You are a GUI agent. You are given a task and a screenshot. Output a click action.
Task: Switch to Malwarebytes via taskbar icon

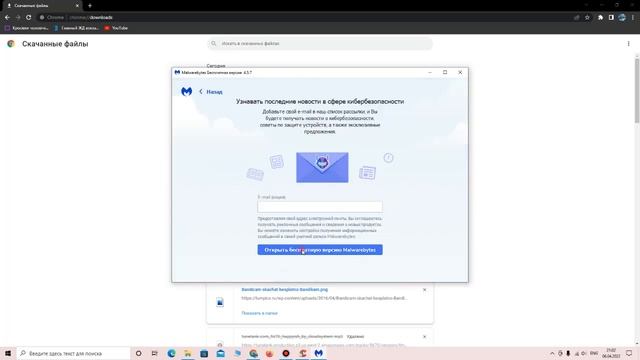[318, 353]
